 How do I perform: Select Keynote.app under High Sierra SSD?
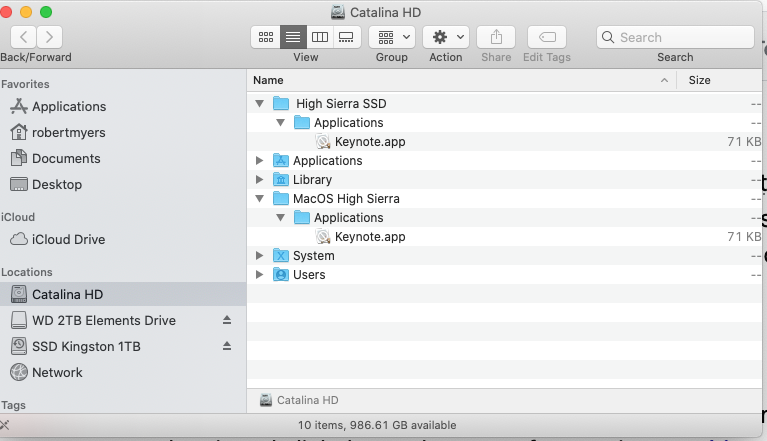[x=369, y=142]
